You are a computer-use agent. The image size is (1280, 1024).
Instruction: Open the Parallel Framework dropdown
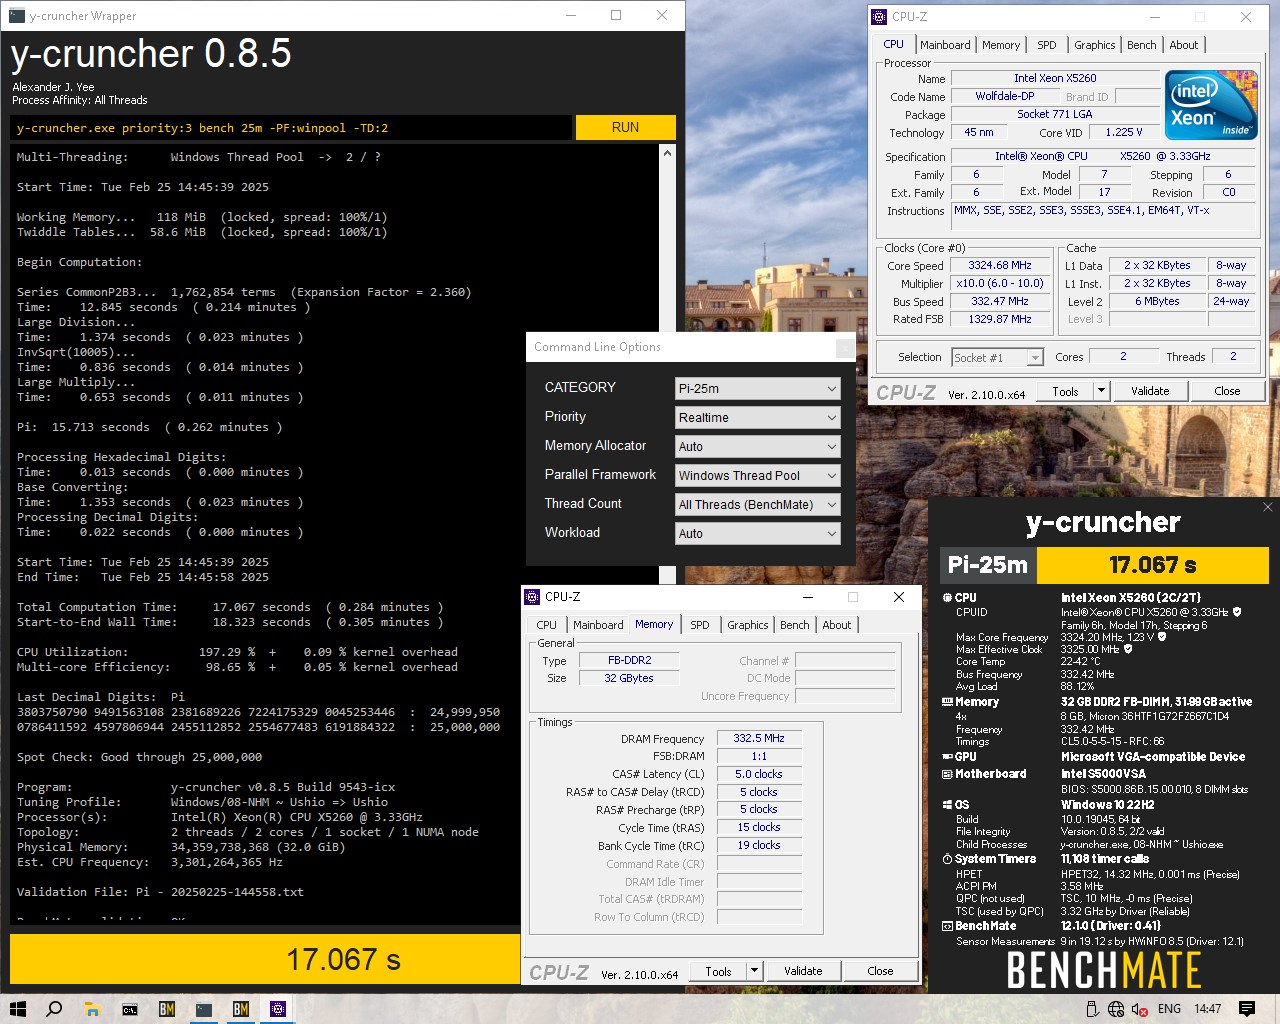pyautogui.click(x=758, y=475)
